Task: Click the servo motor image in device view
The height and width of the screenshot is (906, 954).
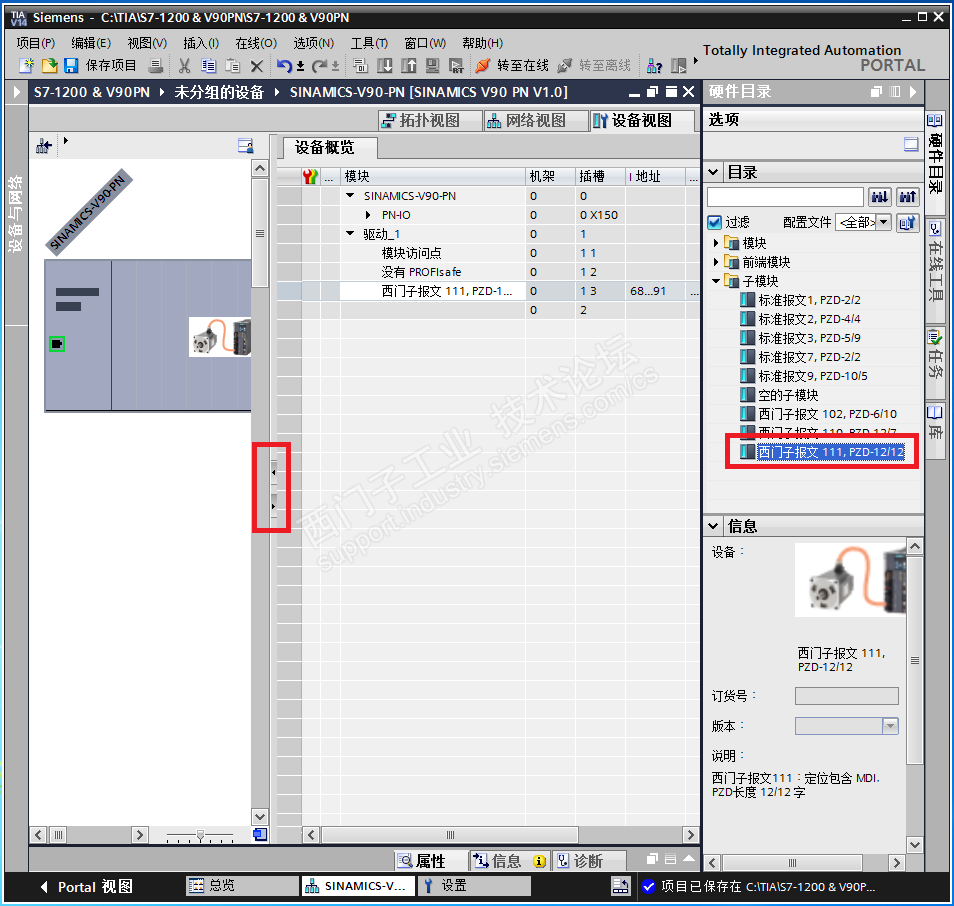Action: (220, 336)
